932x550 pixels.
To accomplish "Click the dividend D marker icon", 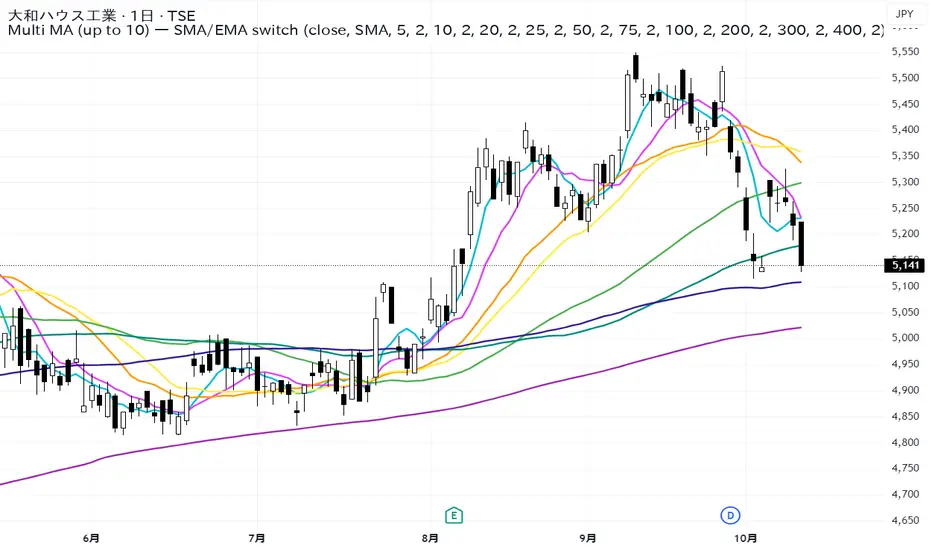I will (x=730, y=515).
